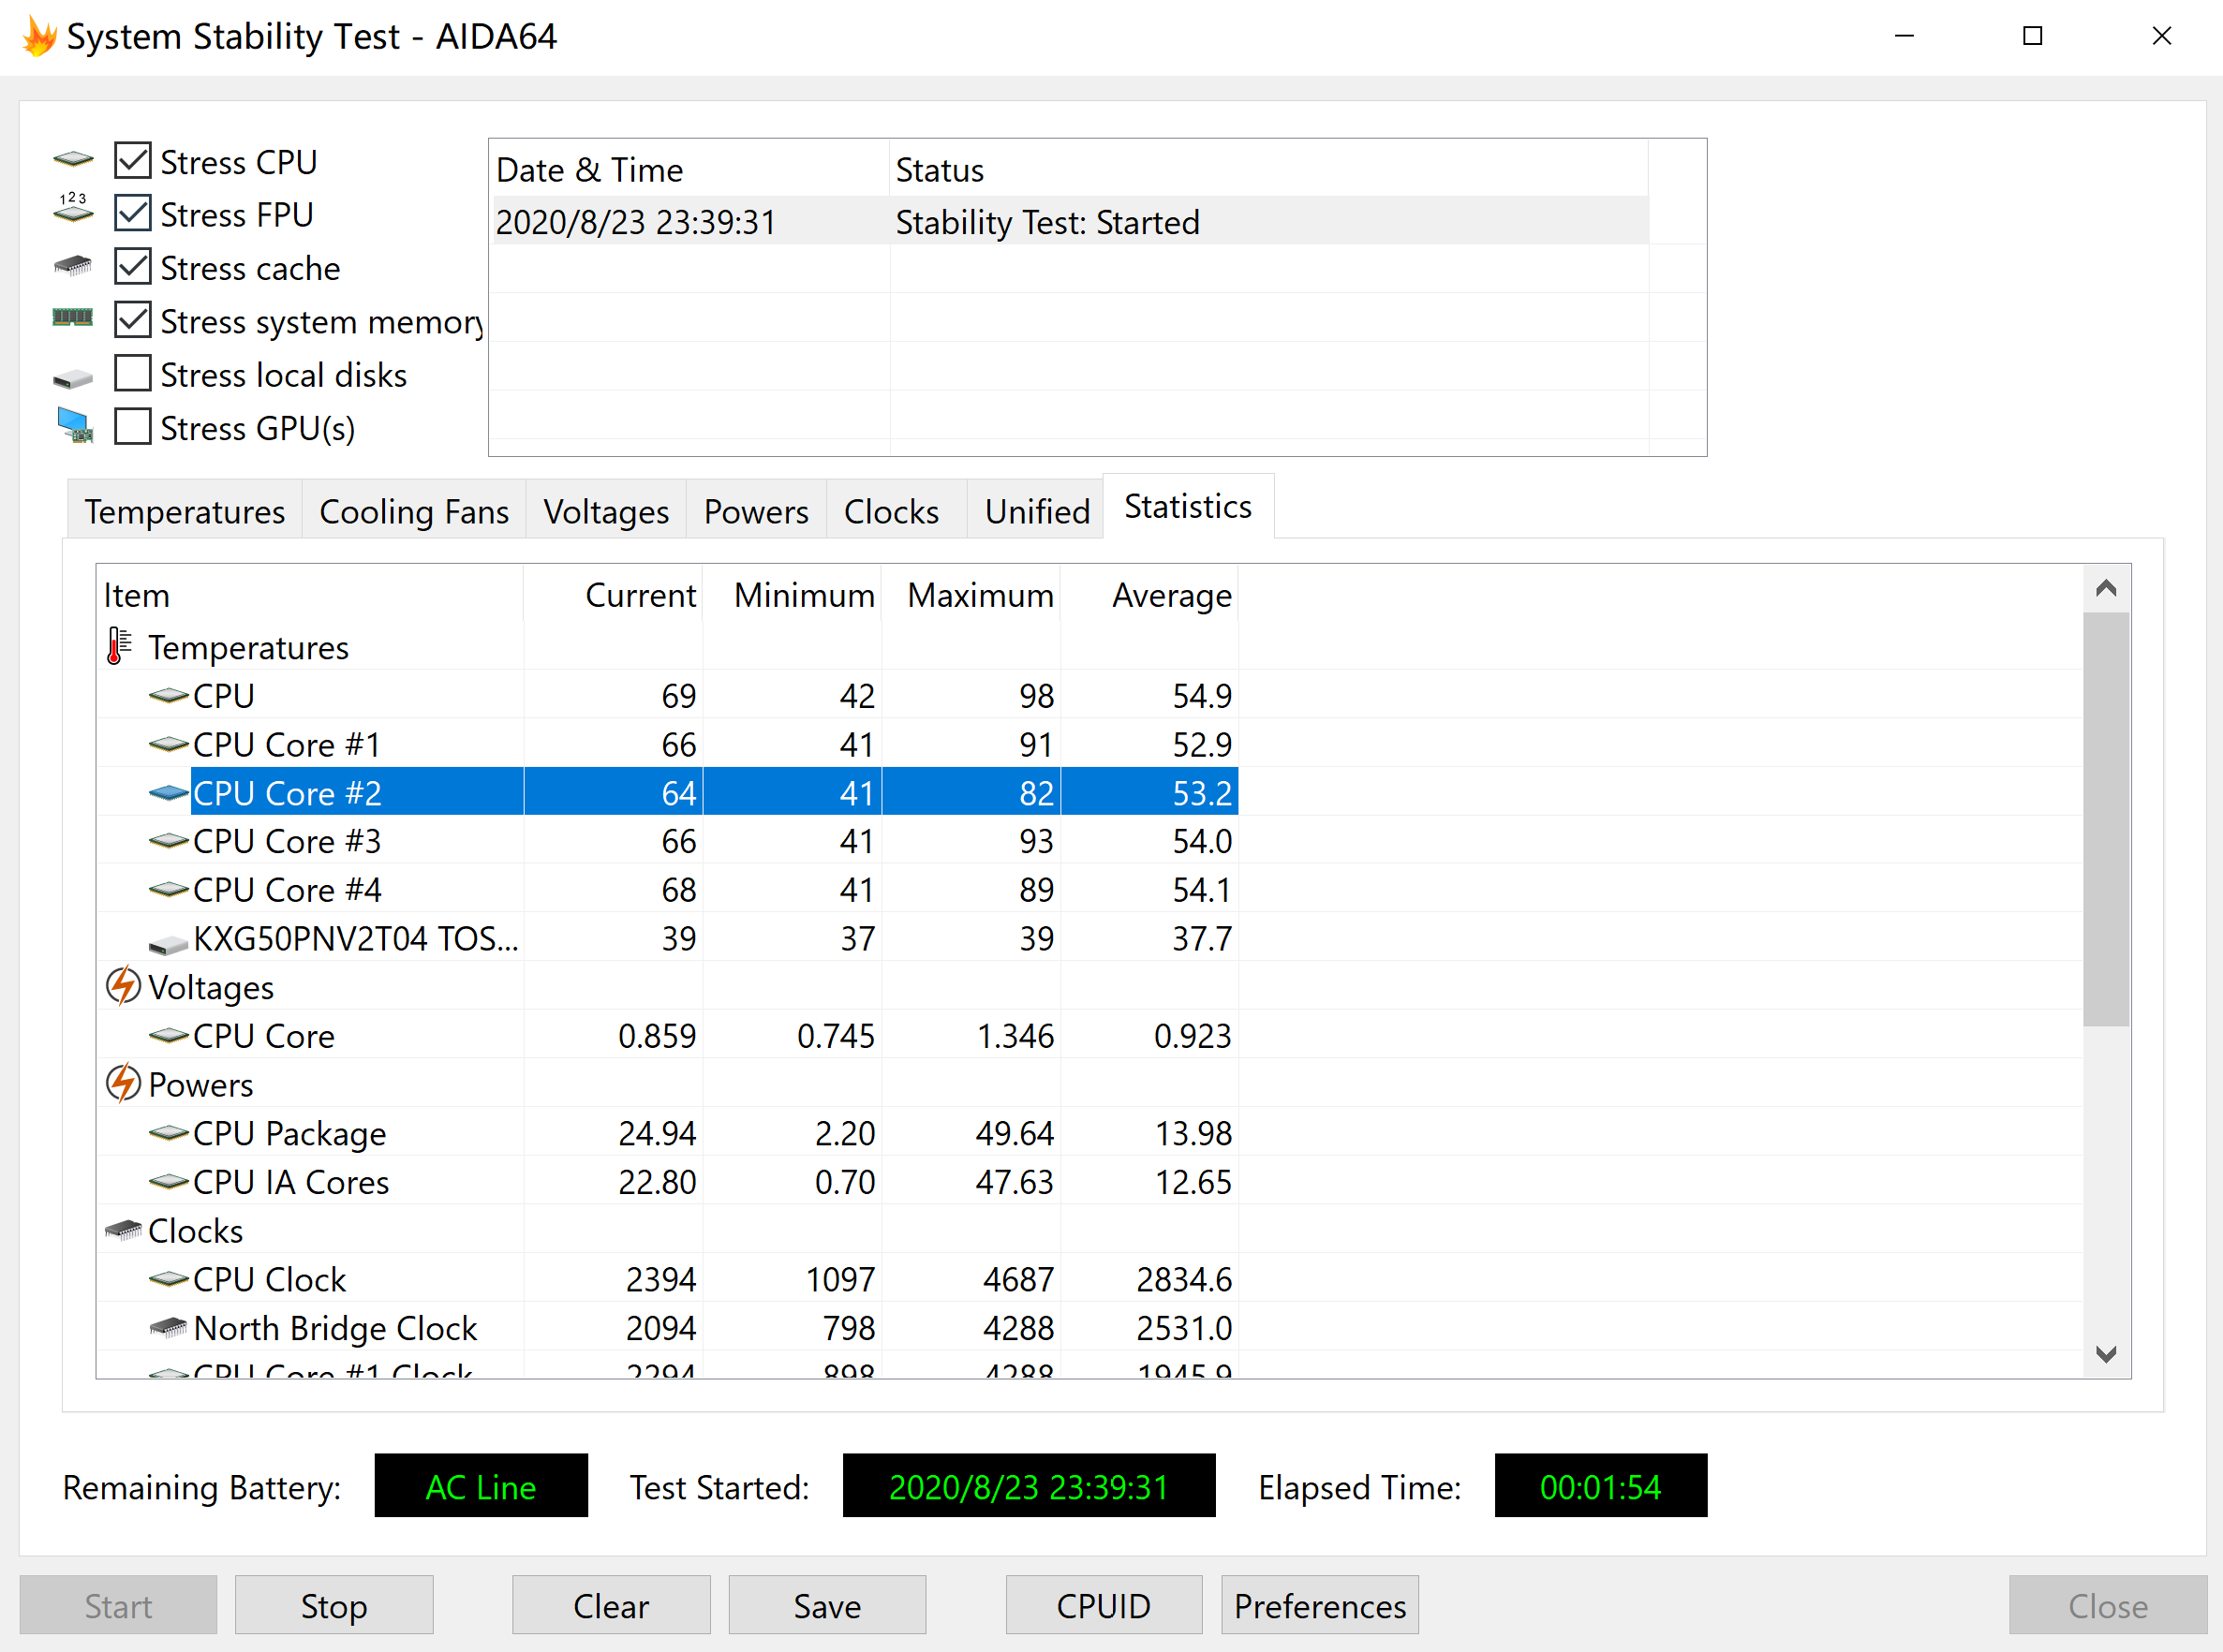Select the KXG50PNV2T04 TOS... row

(668, 938)
